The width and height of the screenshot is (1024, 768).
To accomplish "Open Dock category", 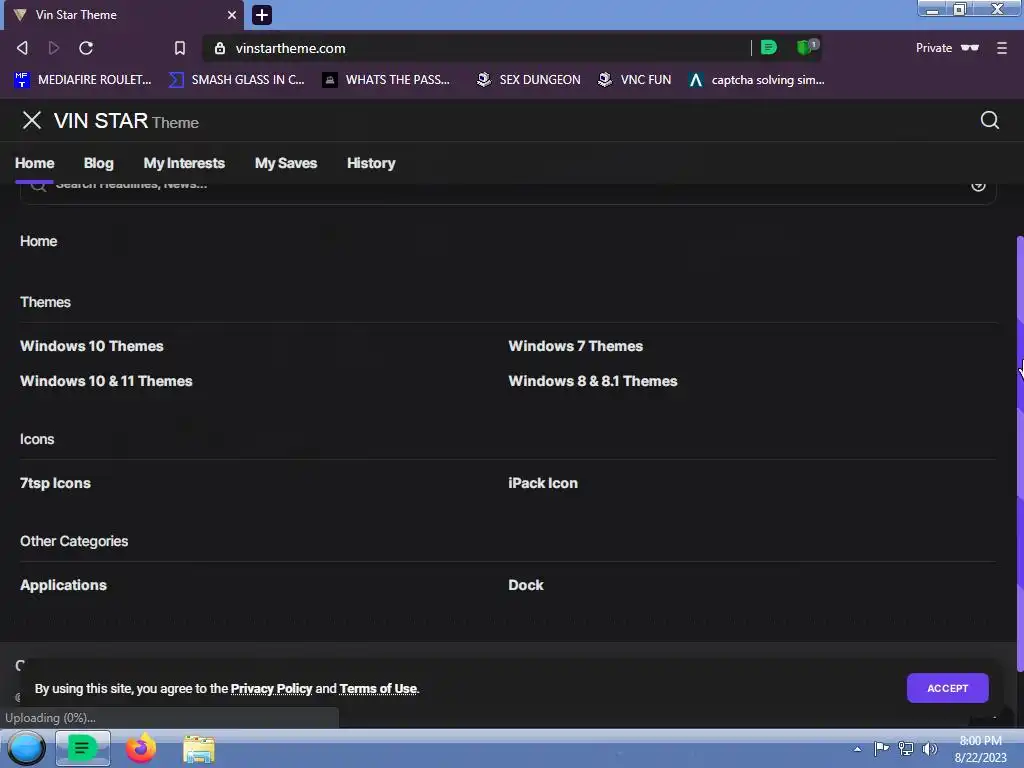I will (526, 585).
